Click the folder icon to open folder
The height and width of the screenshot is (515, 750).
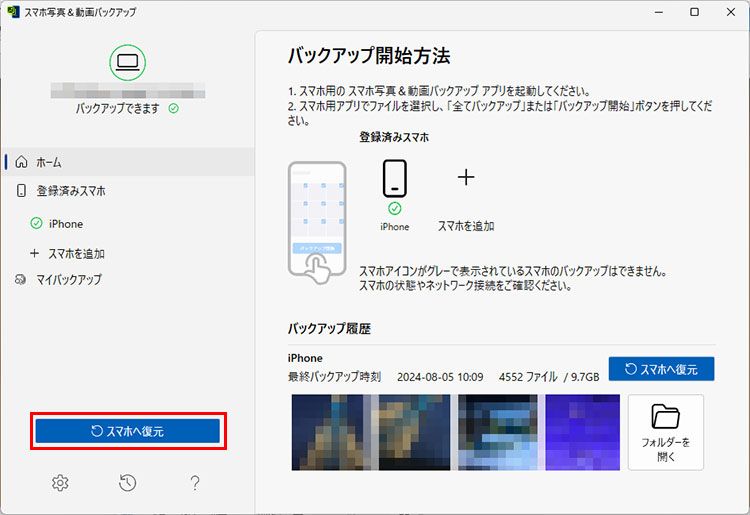(x=665, y=417)
